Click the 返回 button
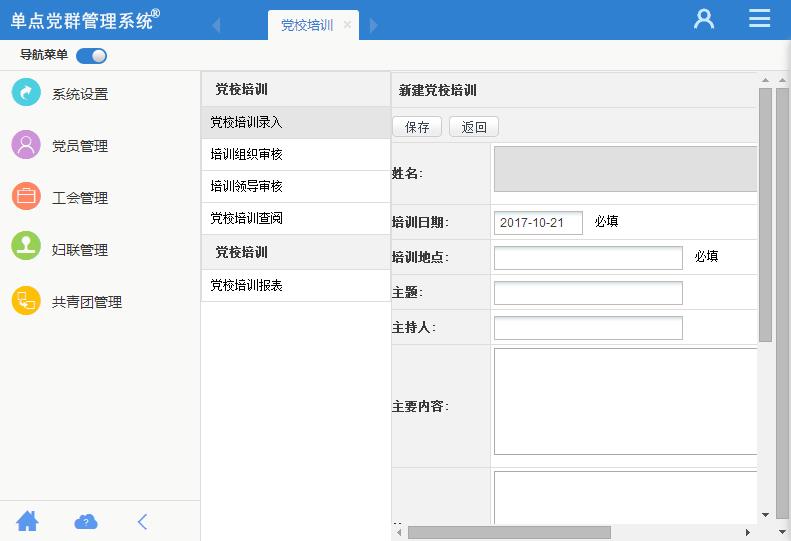Image resolution: width=791 pixels, height=541 pixels. pos(474,127)
